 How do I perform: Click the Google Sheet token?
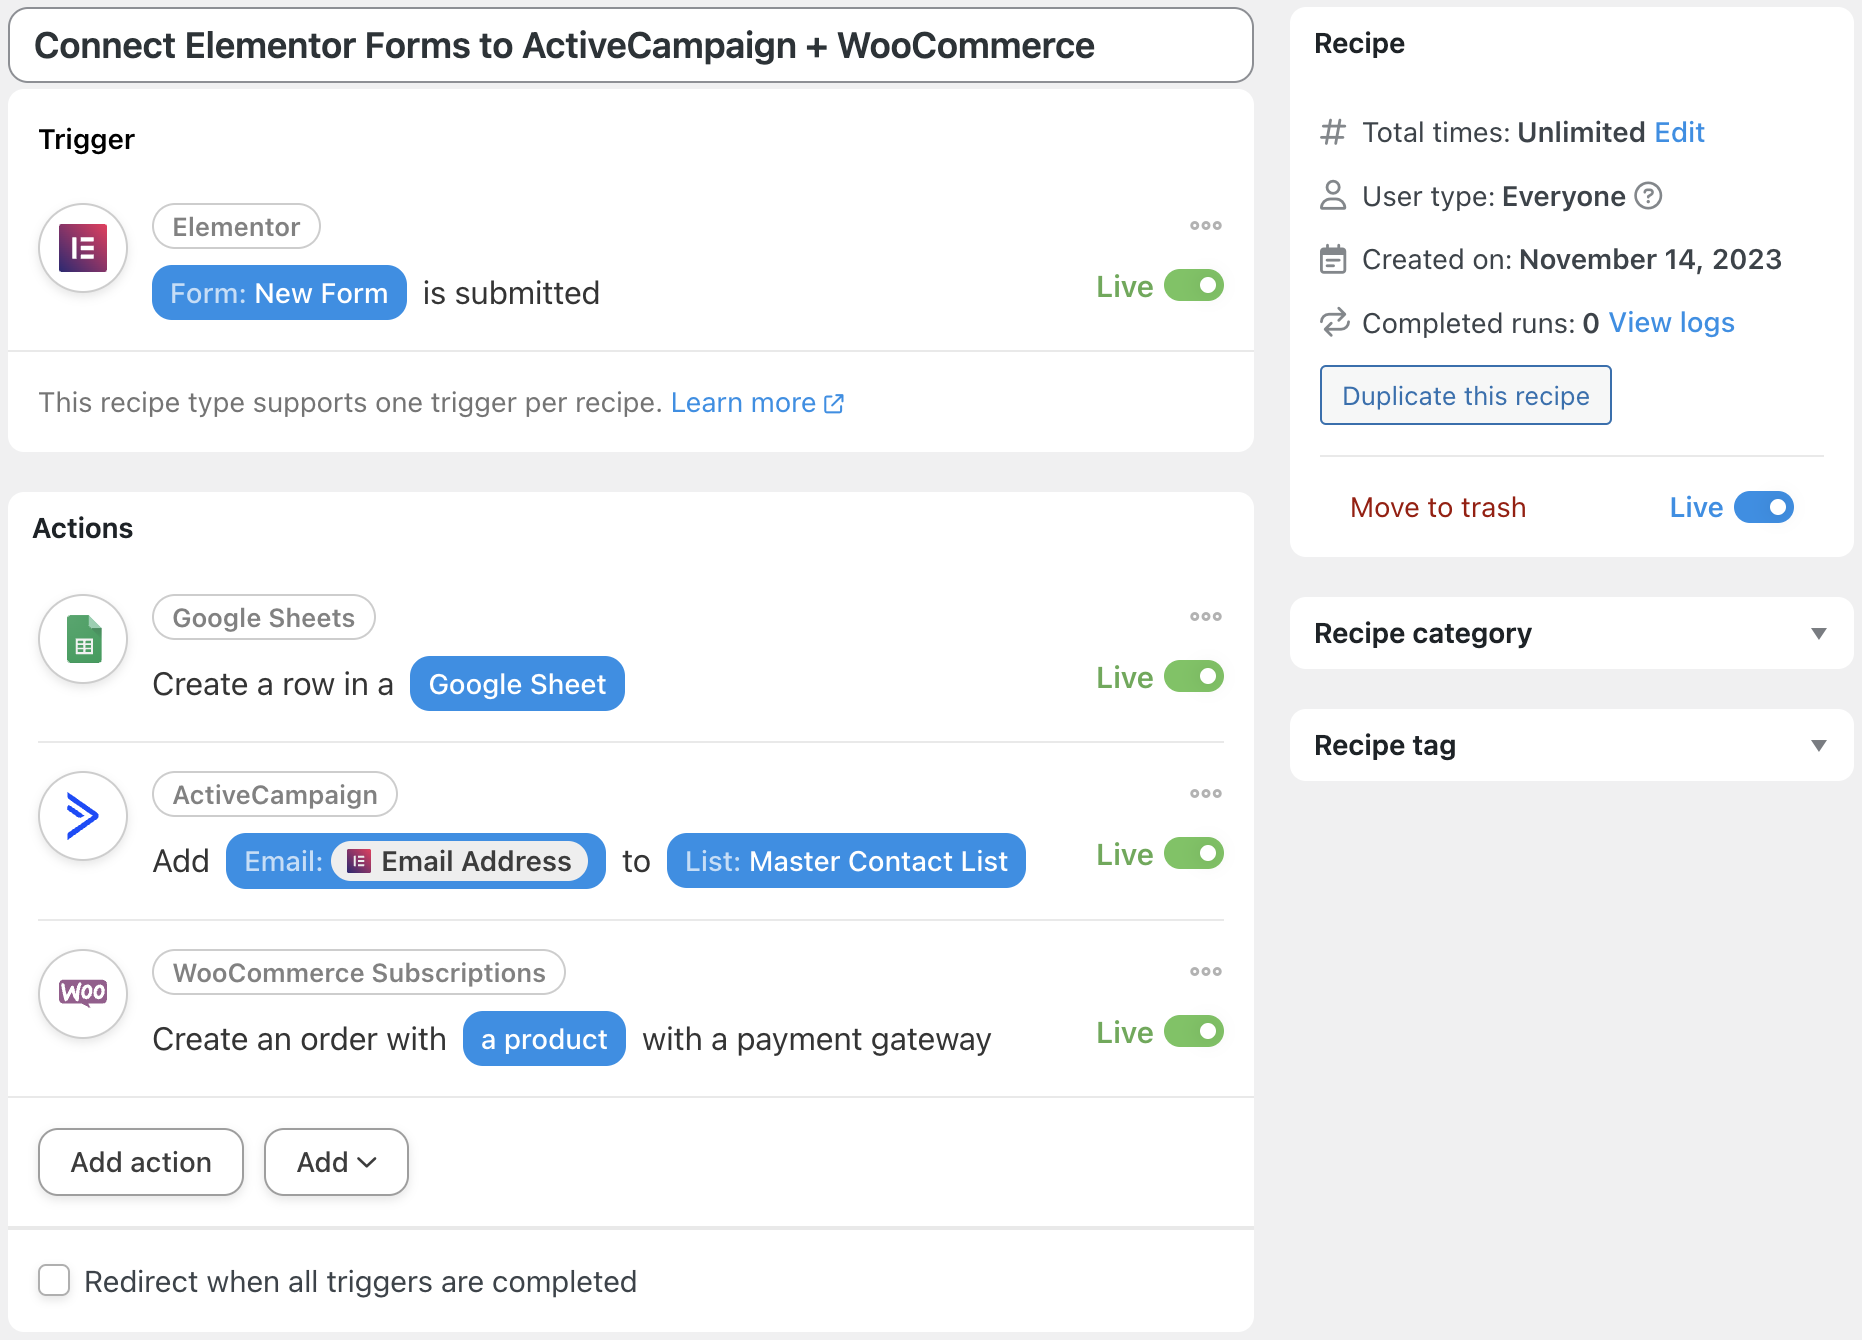pyautogui.click(x=517, y=684)
